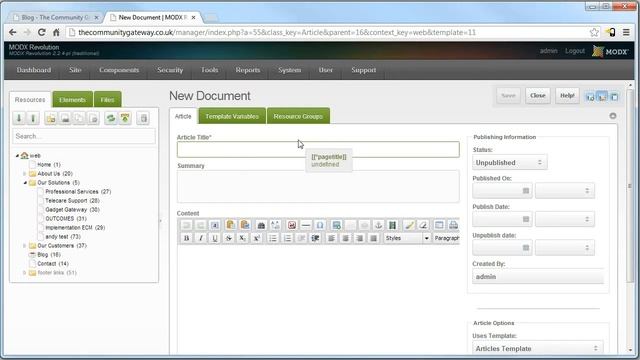
Task: Show tree sort options icon
Action: [125, 118]
